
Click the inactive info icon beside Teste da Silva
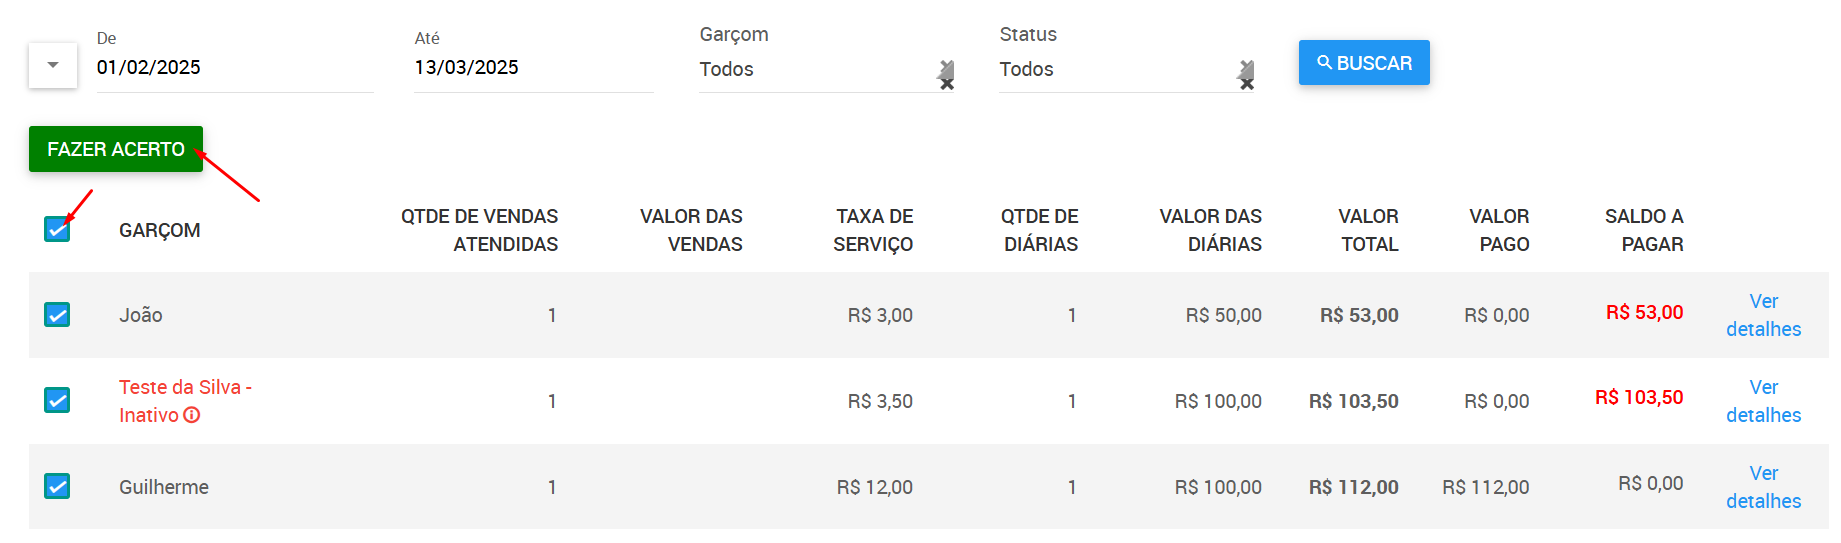[192, 415]
